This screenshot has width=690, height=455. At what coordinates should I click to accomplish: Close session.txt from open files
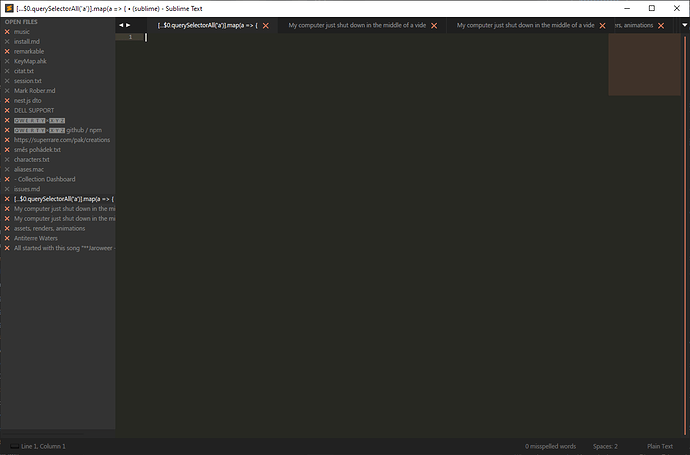(x=7, y=81)
